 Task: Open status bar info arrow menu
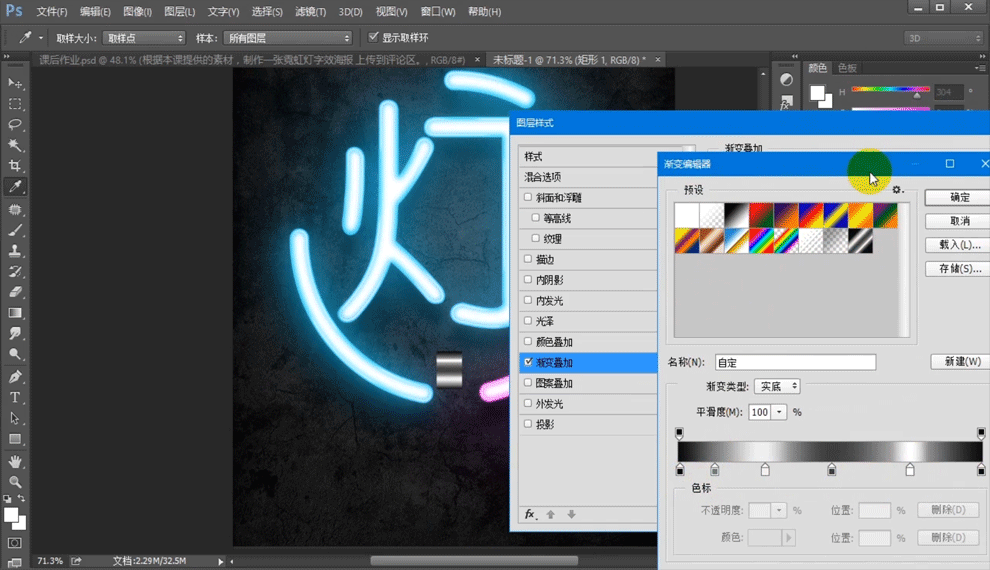click(x=220, y=561)
